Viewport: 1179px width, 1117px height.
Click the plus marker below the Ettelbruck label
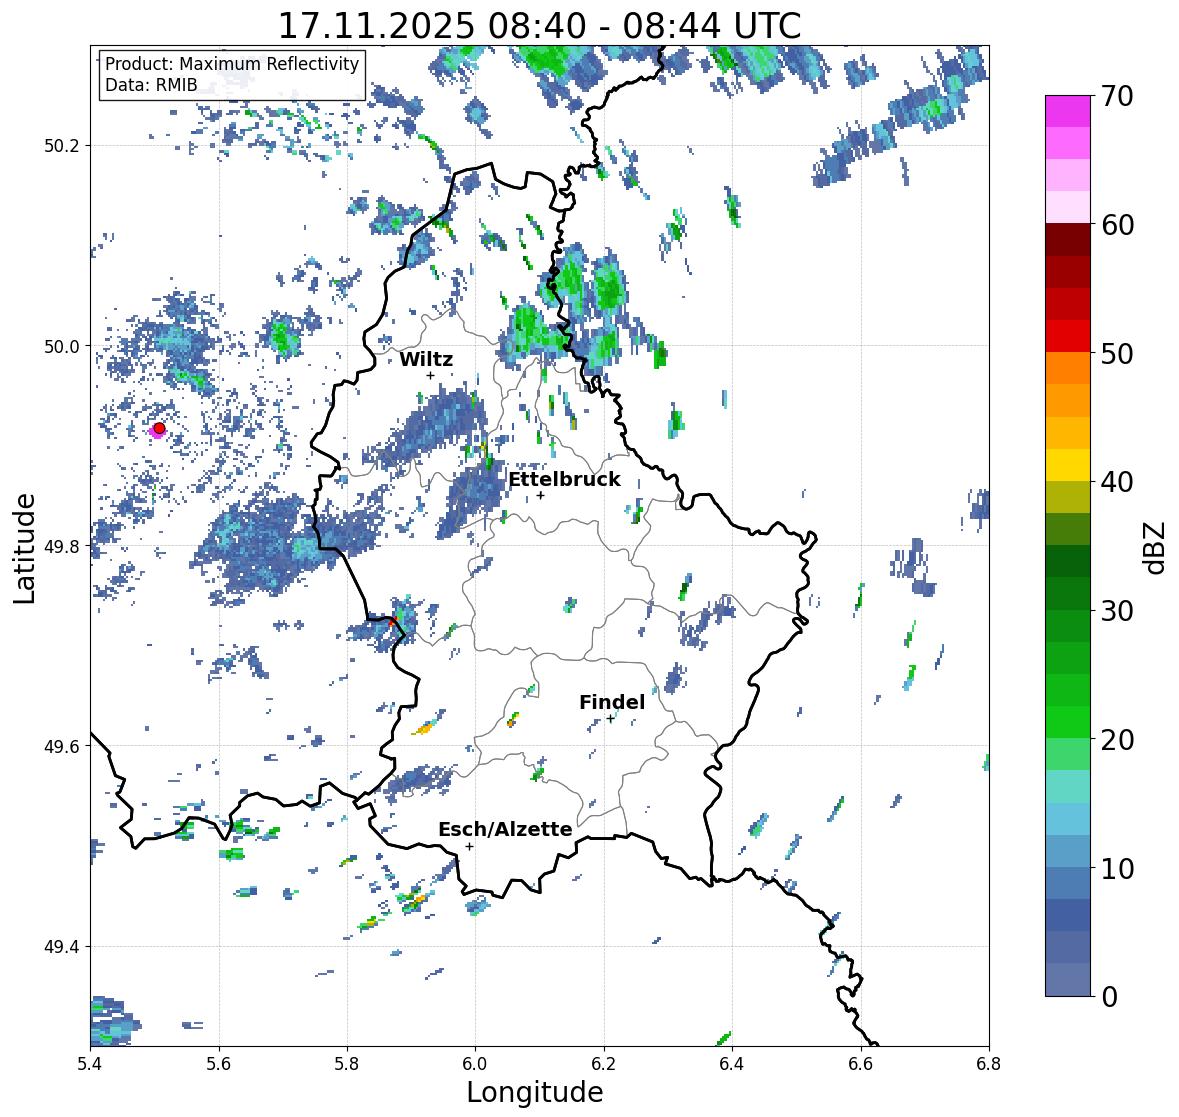point(541,495)
